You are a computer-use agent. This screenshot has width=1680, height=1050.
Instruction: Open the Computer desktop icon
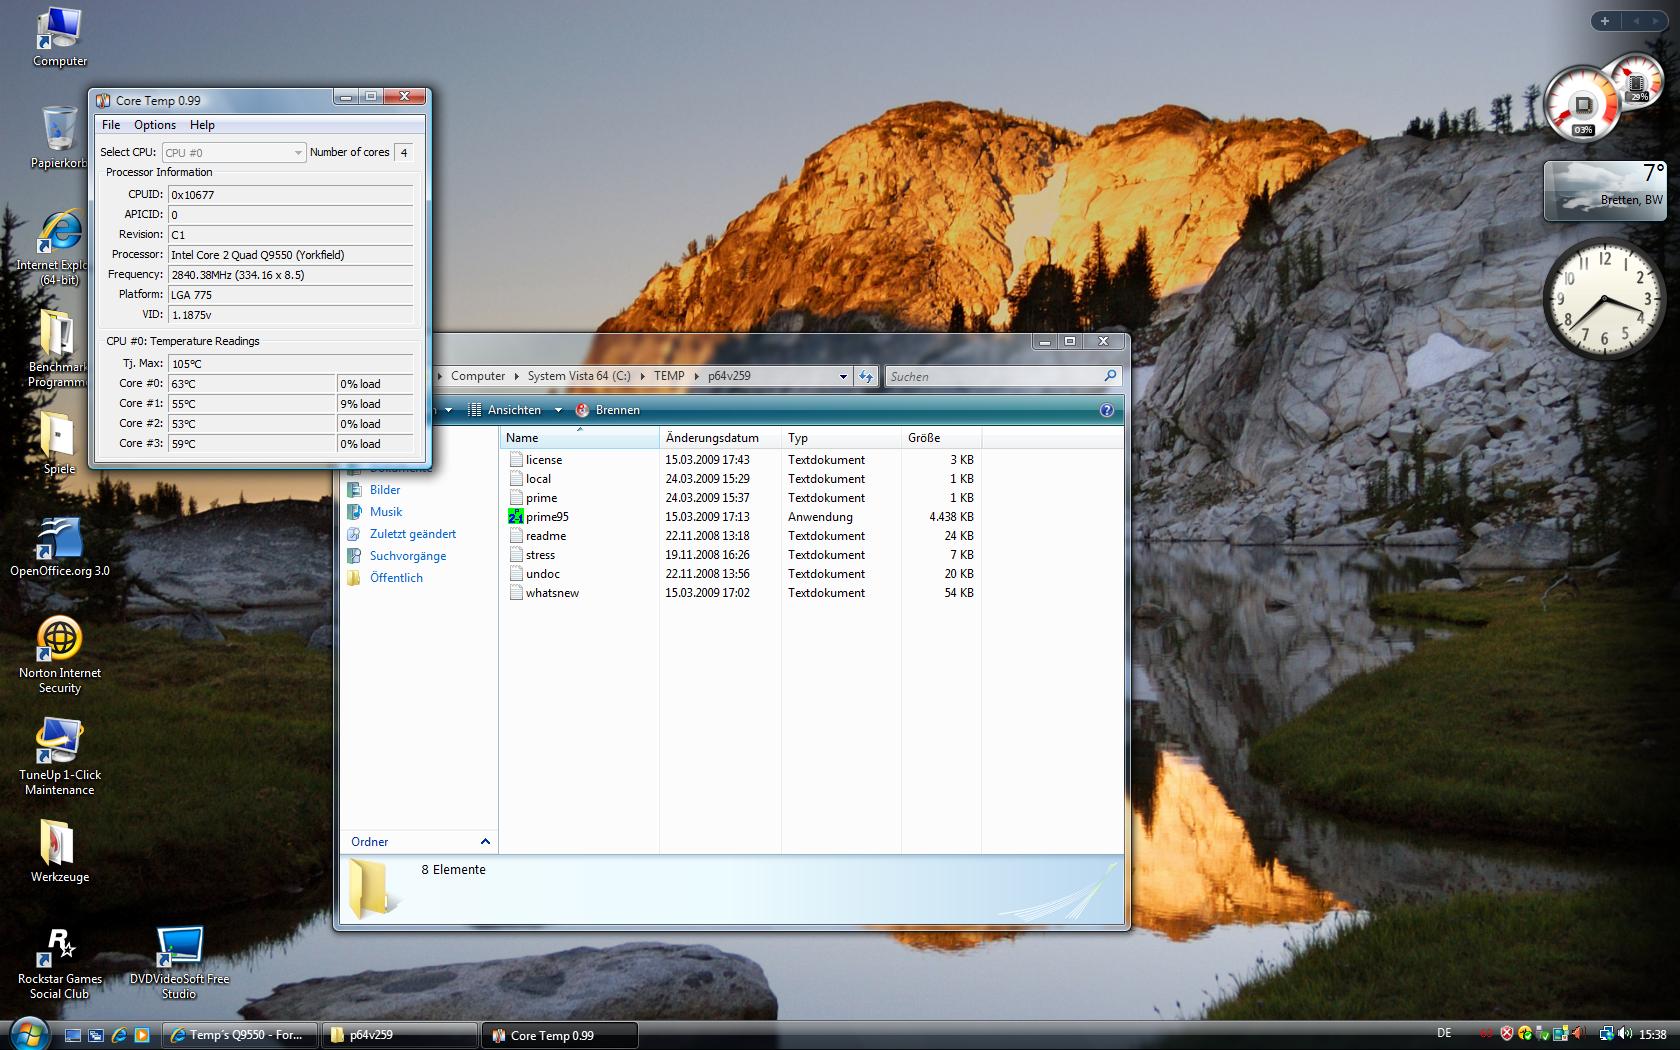point(59,37)
